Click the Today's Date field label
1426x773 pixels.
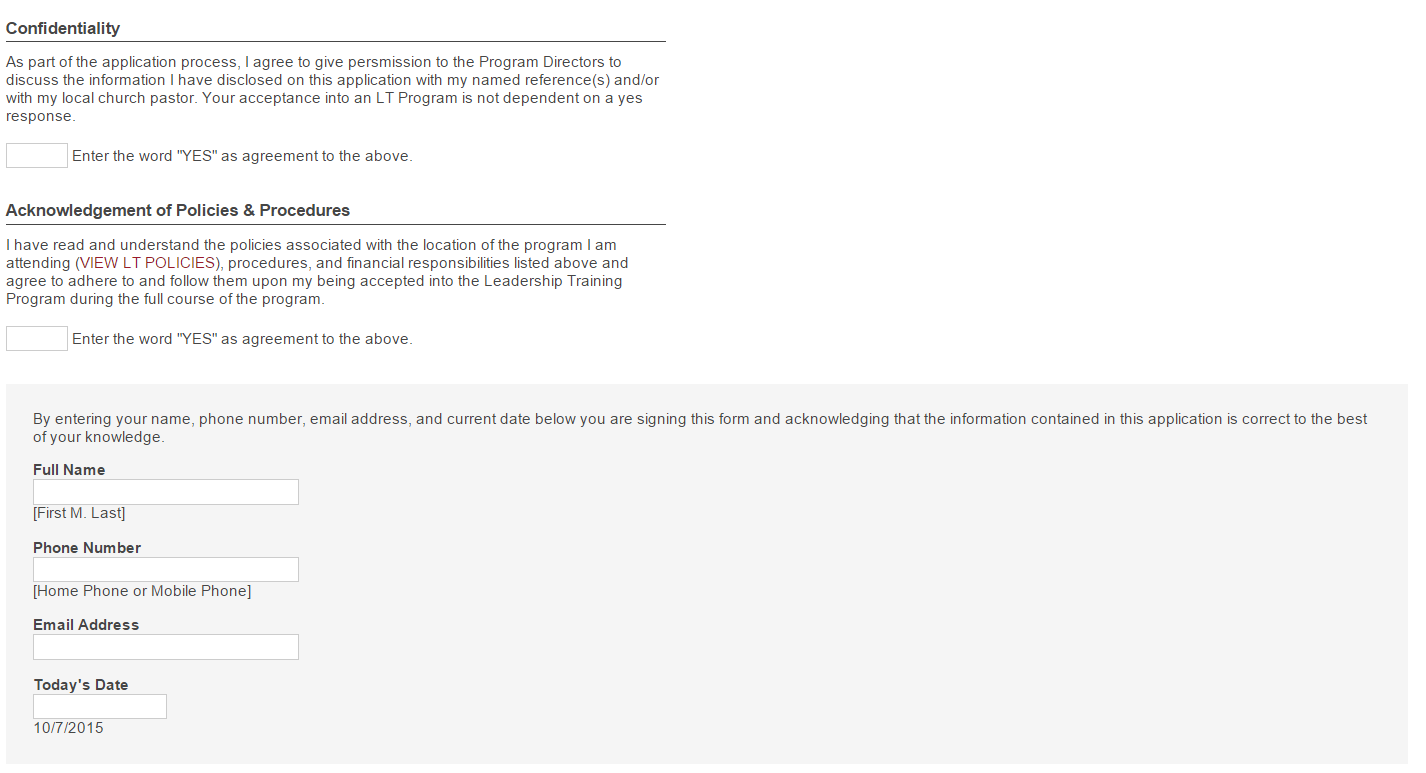coord(81,685)
